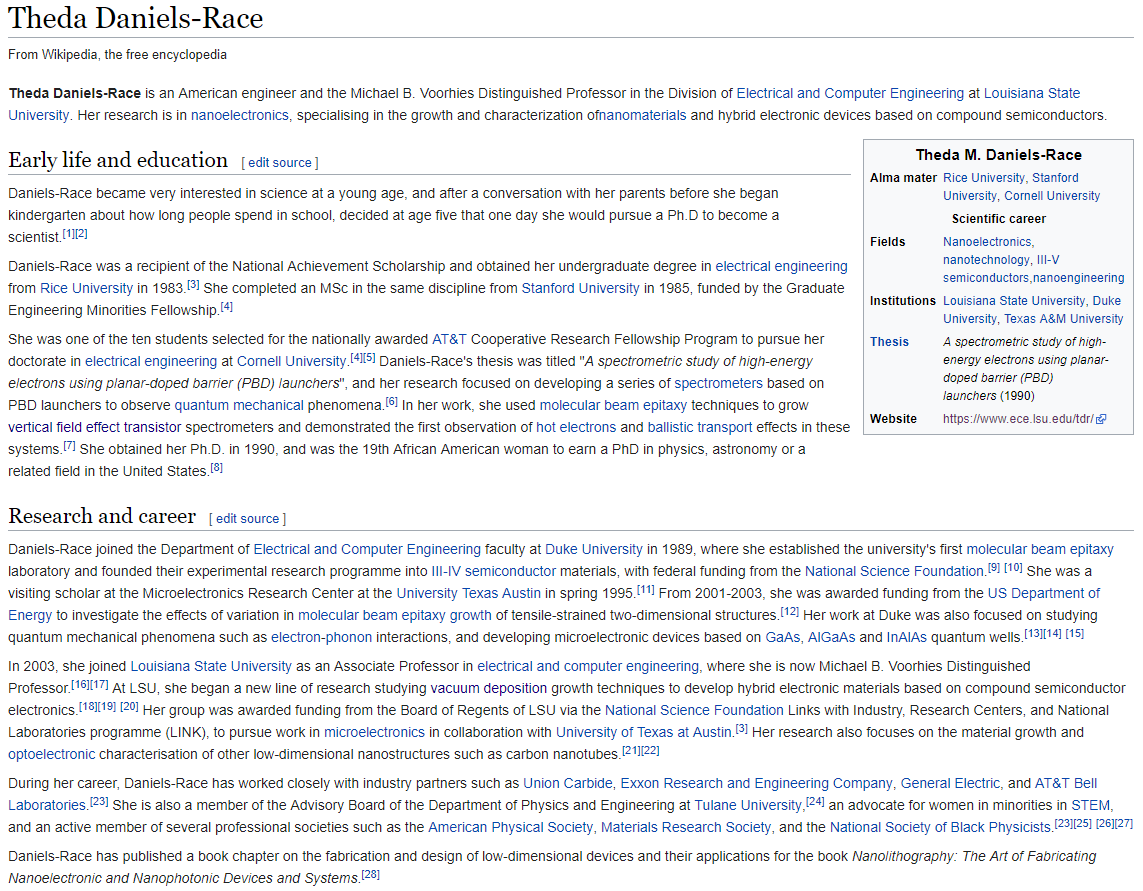
Task: Follow the quantum mechanical link
Action: click(x=239, y=405)
